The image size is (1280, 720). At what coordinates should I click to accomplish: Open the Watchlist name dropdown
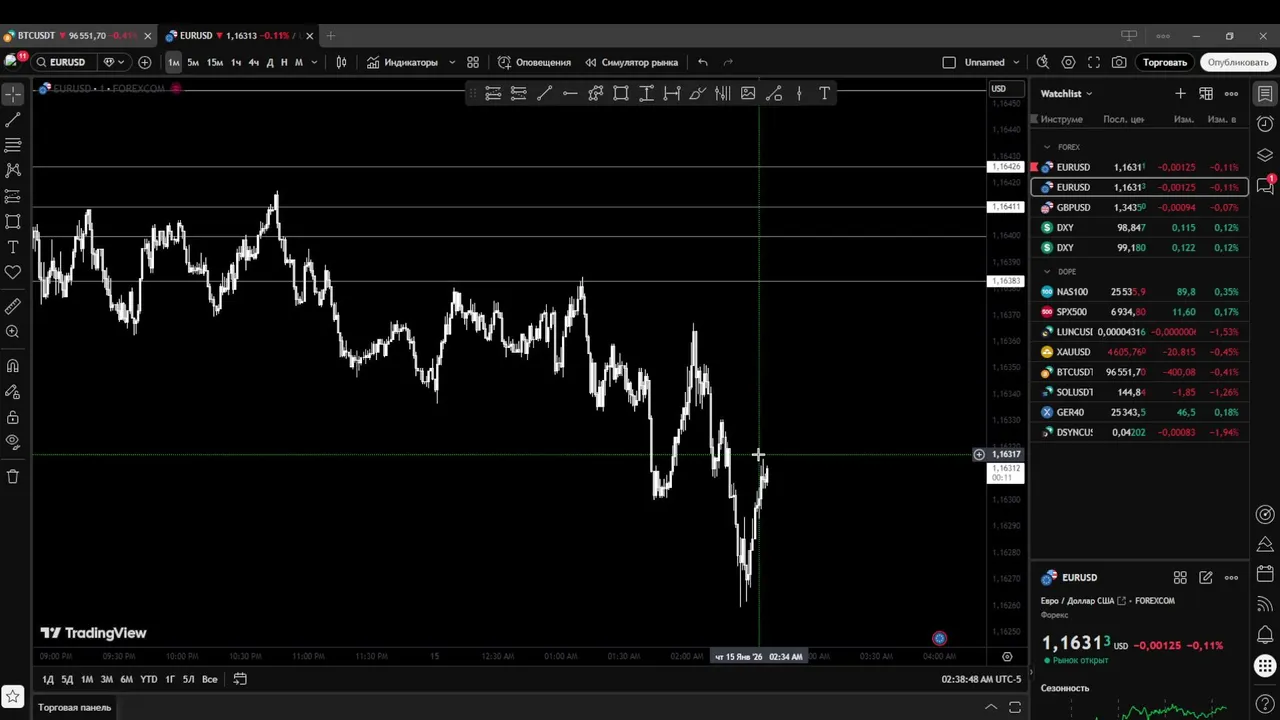click(x=1066, y=93)
